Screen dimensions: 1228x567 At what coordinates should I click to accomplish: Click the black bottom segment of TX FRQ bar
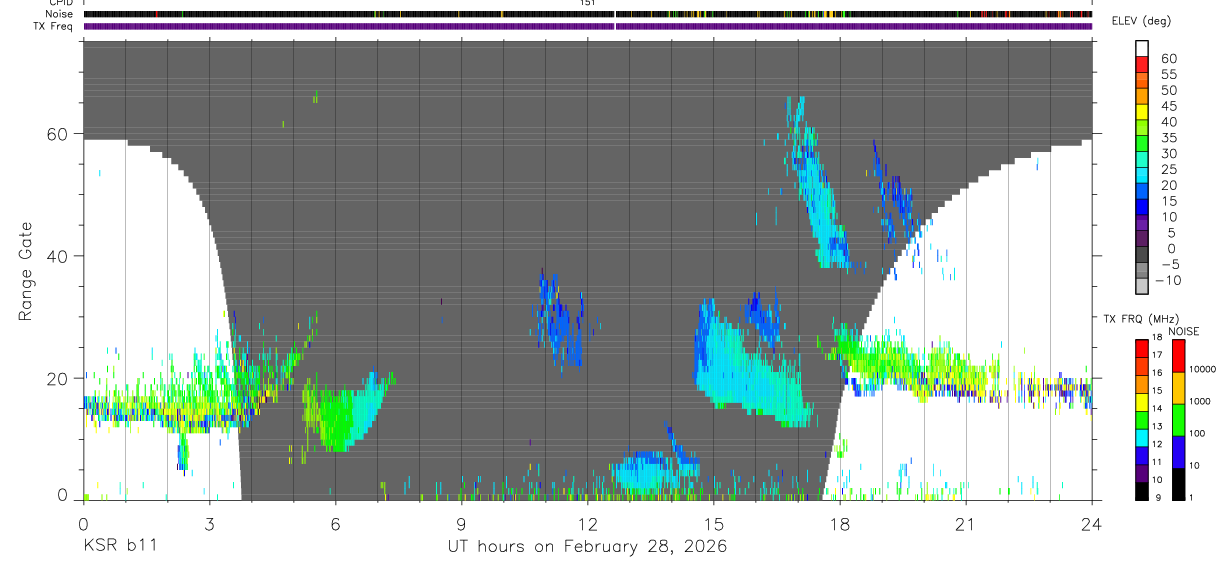[x=1142, y=491]
